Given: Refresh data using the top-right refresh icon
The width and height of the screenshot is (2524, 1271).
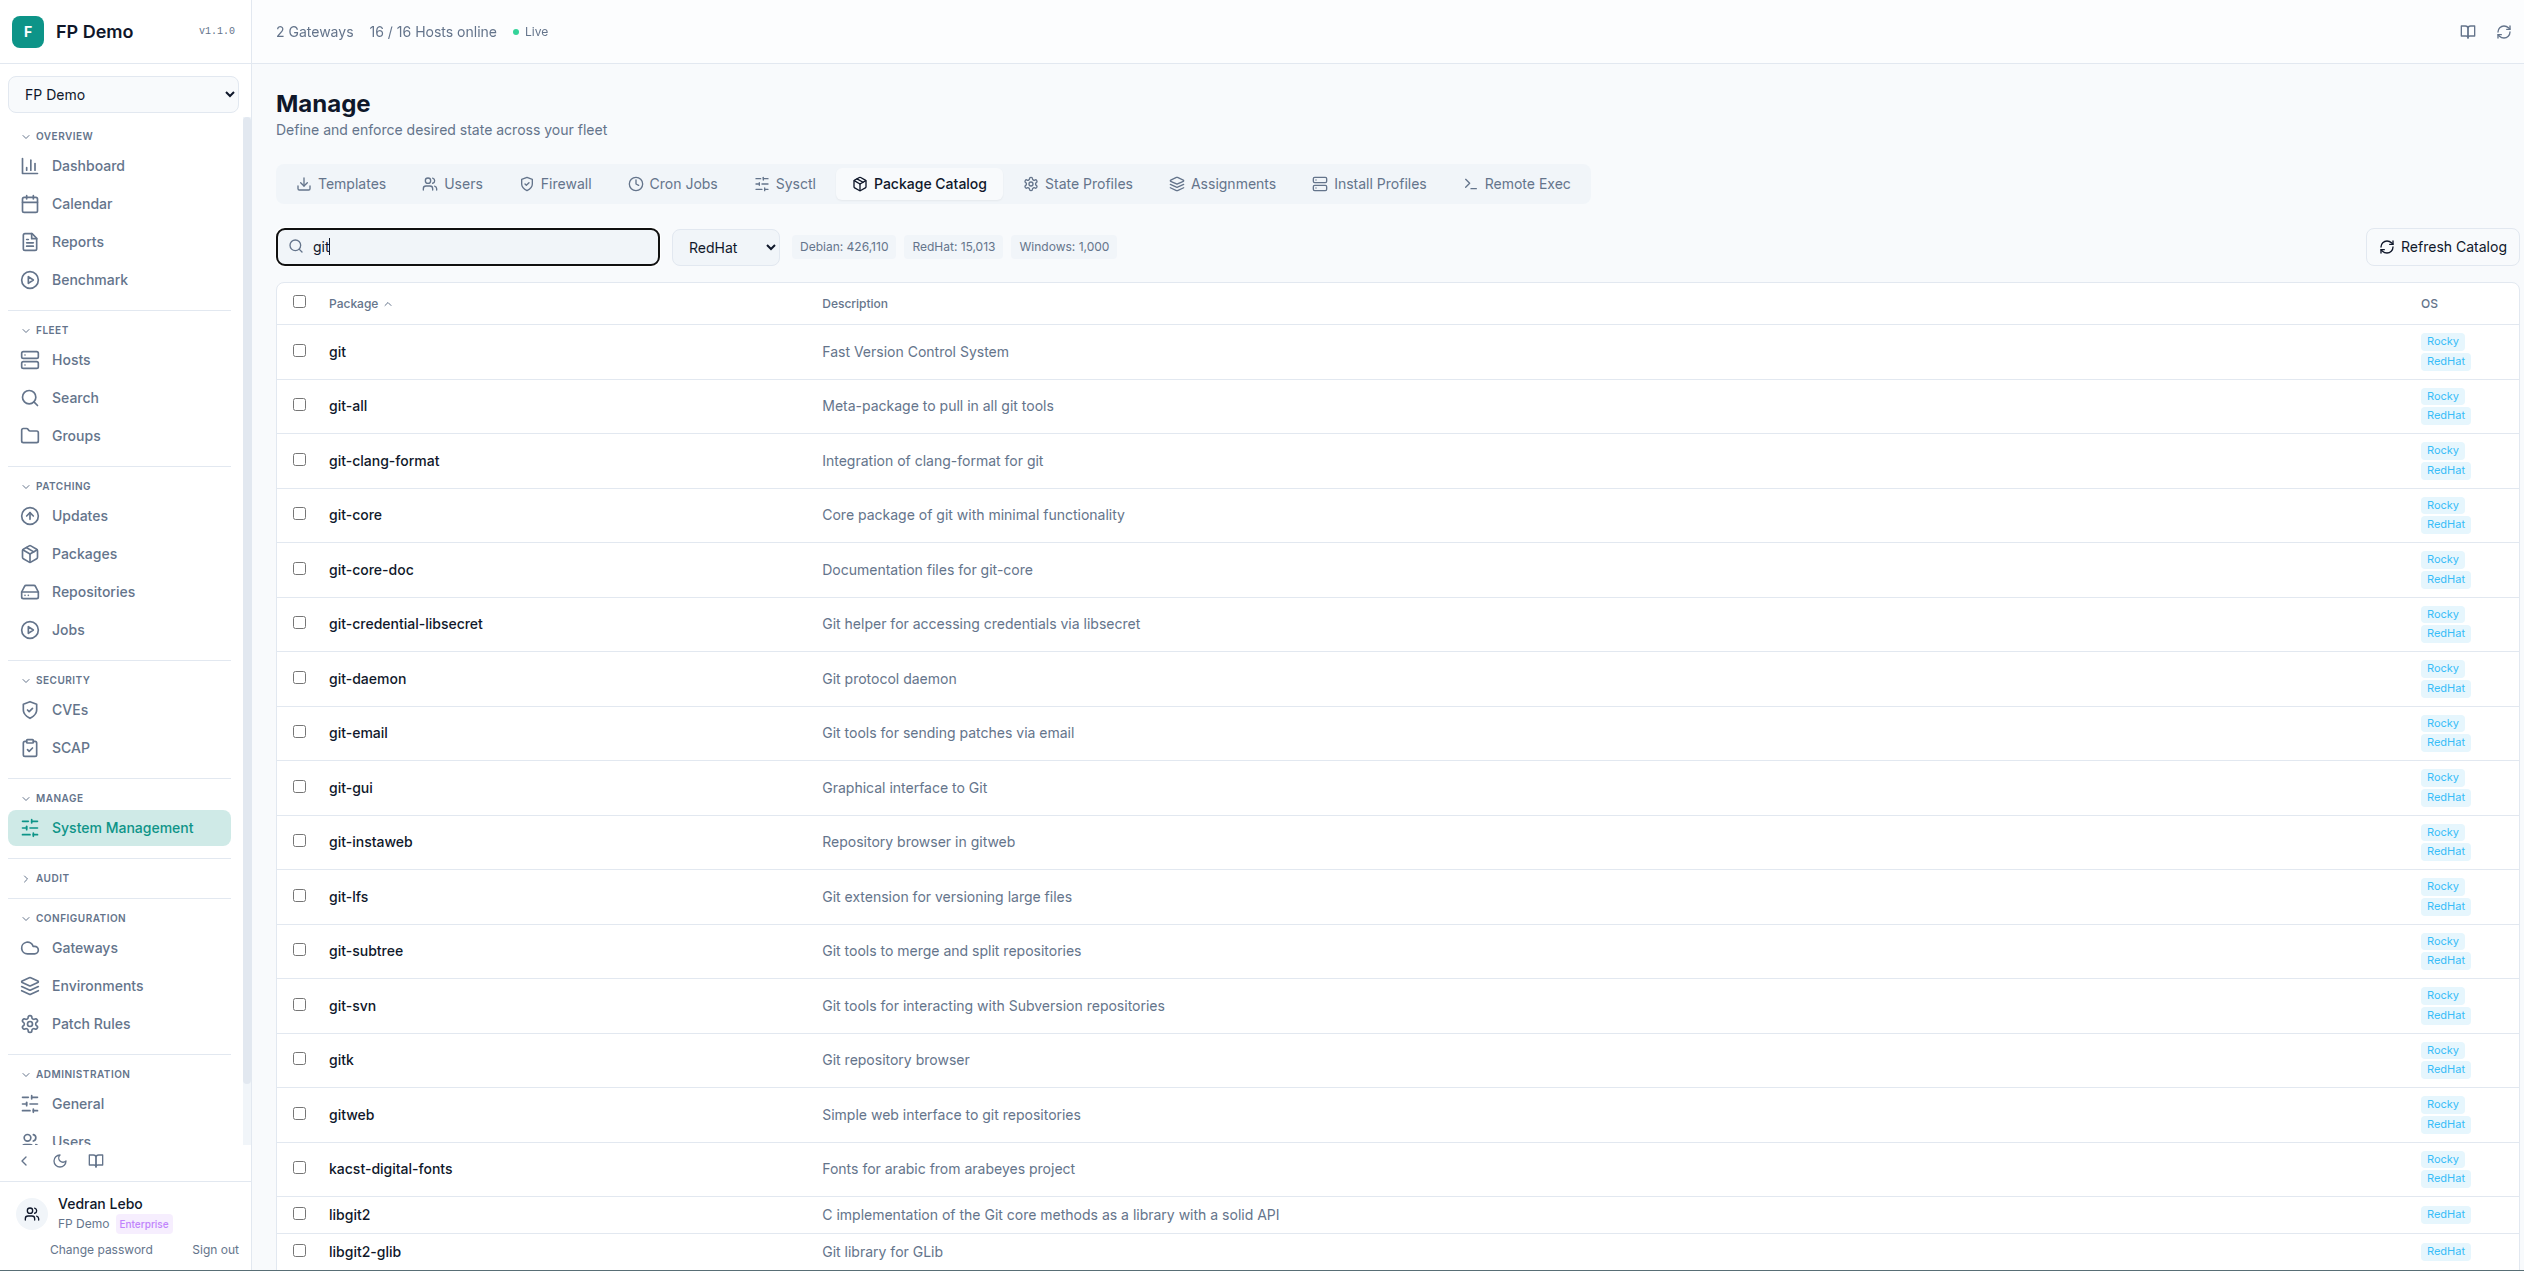Looking at the screenshot, I should point(2503,31).
